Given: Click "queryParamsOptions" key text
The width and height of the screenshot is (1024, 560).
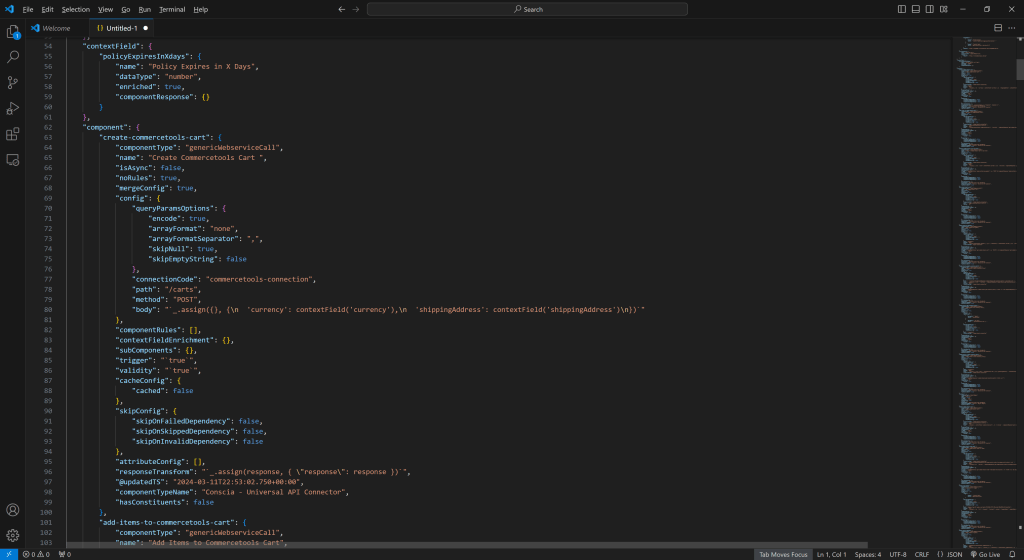Looking at the screenshot, I should click(x=173, y=208).
